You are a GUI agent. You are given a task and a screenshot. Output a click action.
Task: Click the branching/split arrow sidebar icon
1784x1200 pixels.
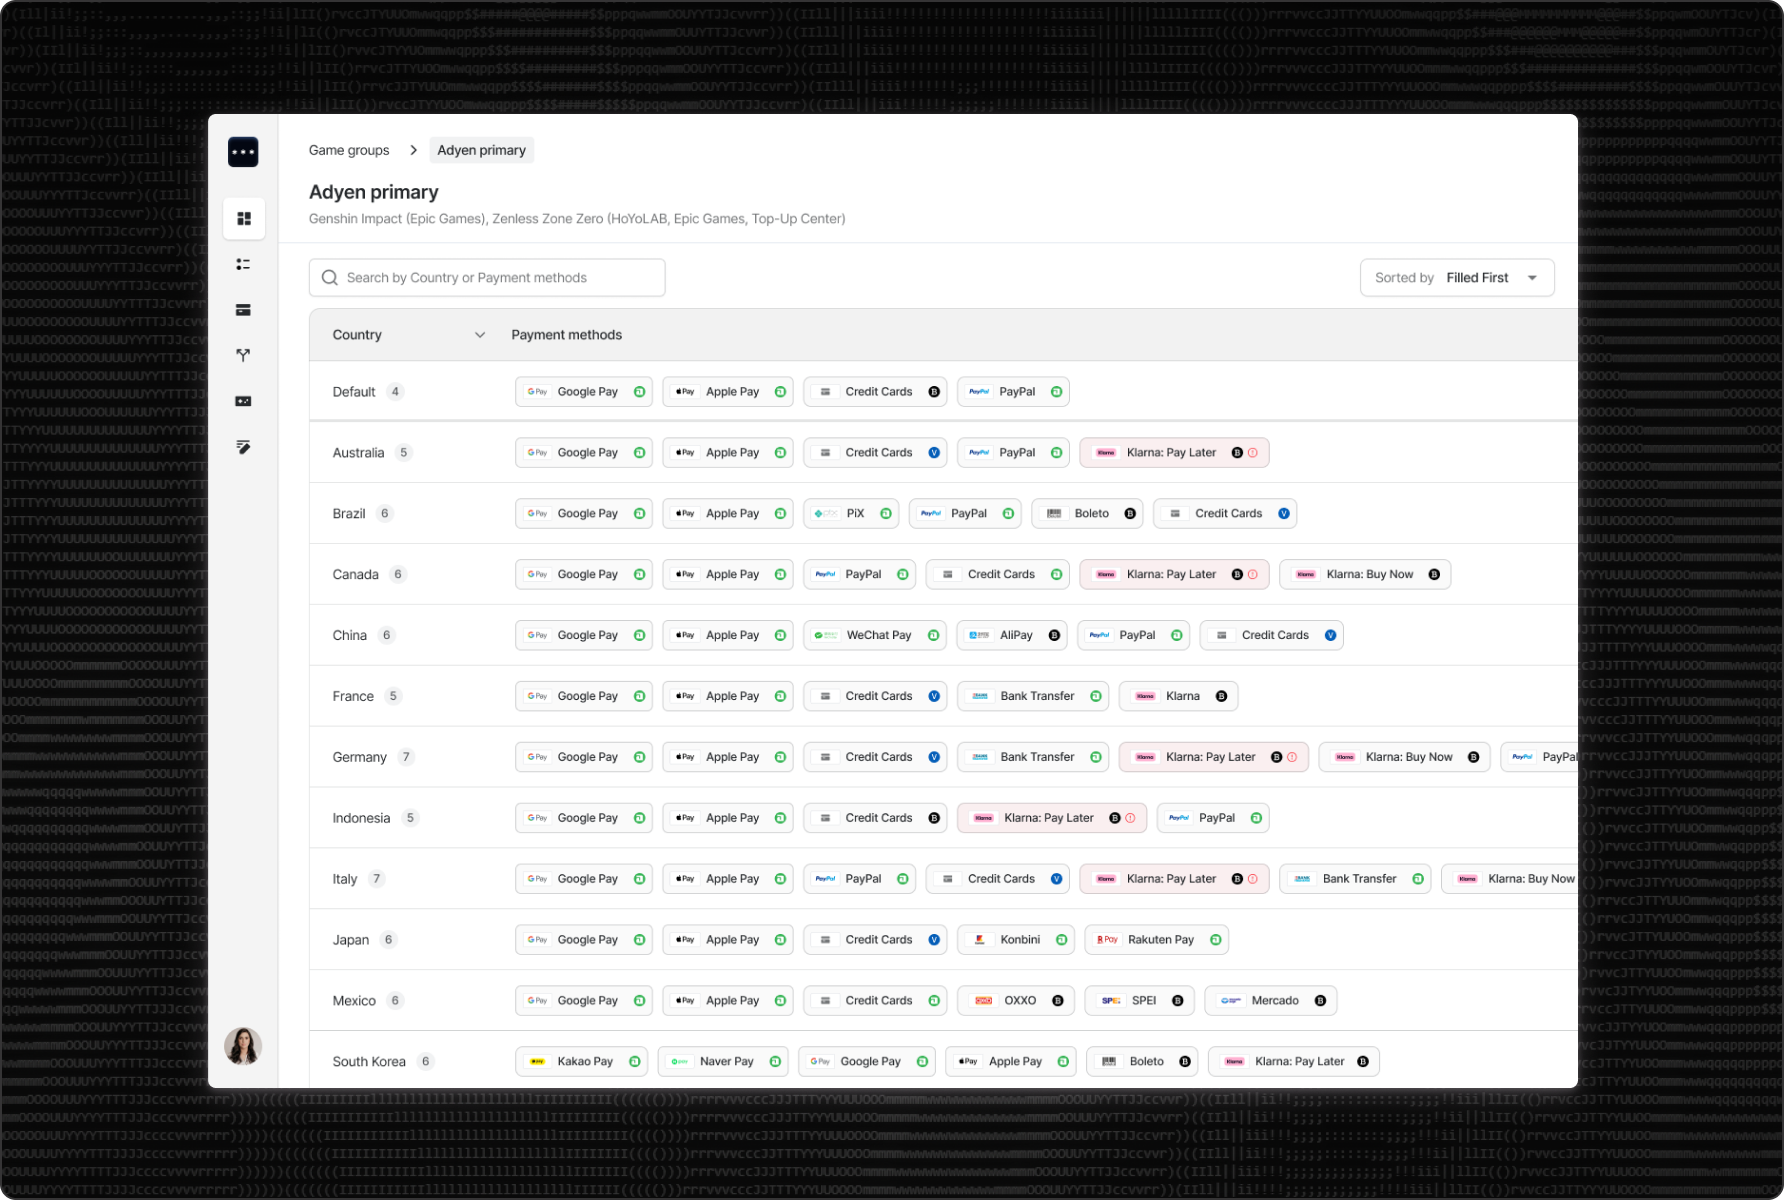243,355
